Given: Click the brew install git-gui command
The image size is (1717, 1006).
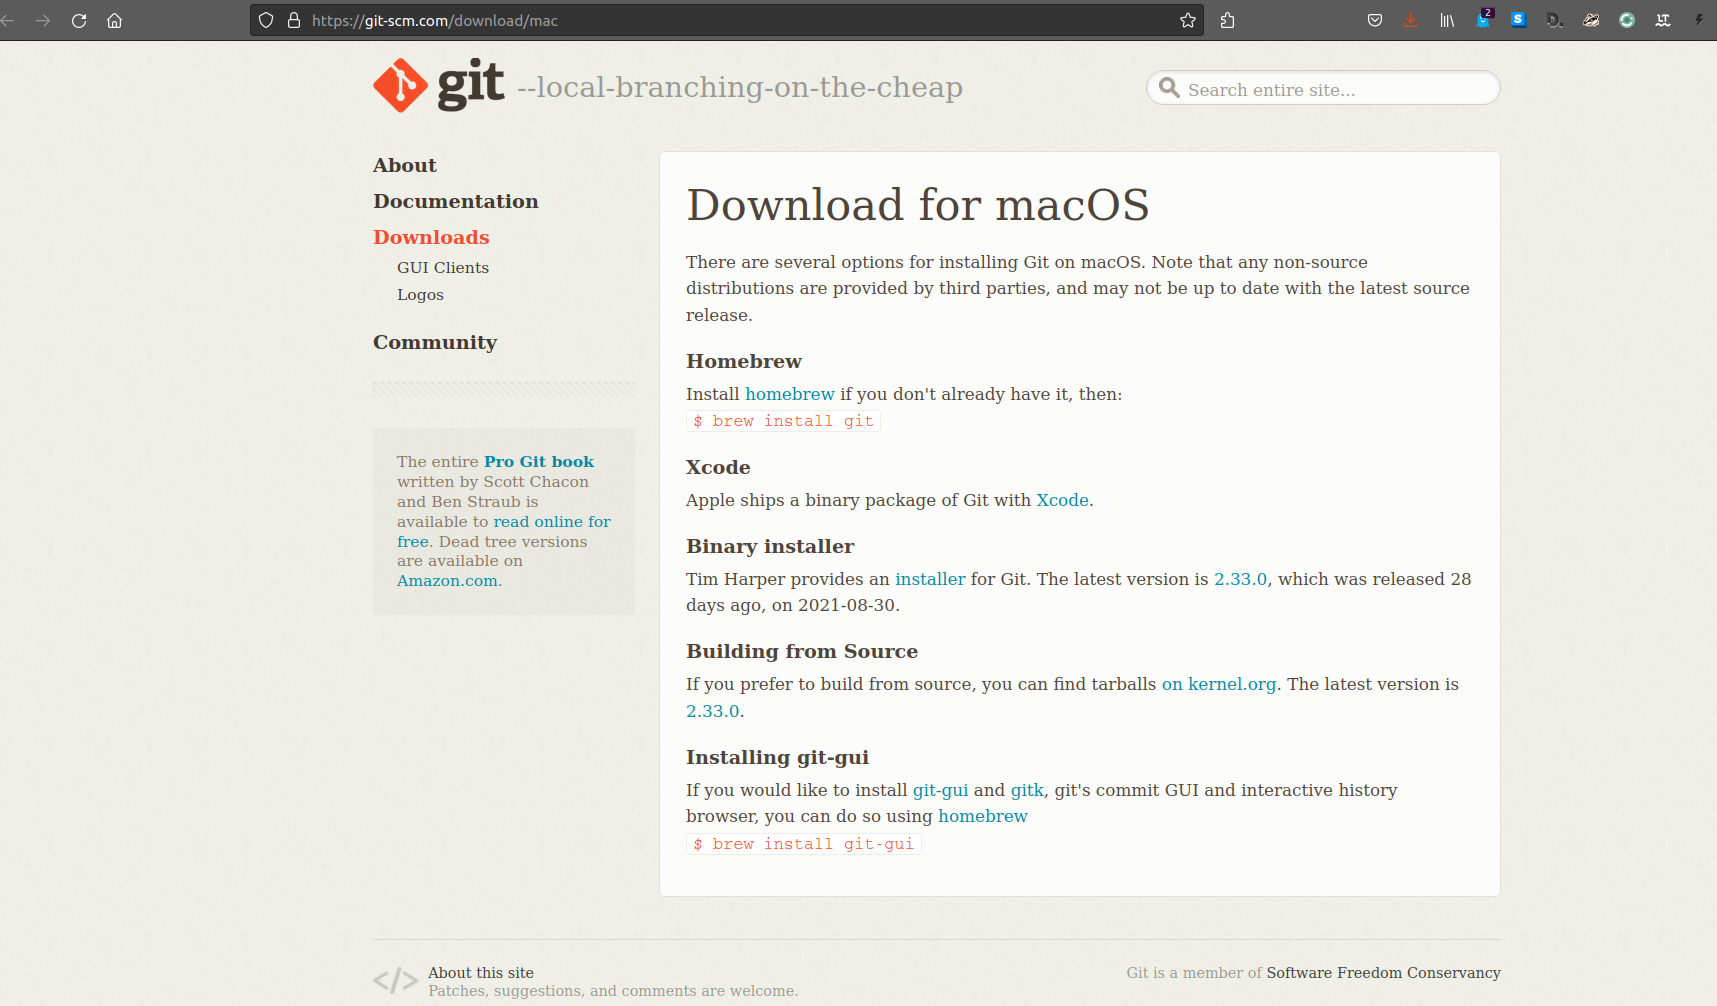Looking at the screenshot, I should 803,844.
